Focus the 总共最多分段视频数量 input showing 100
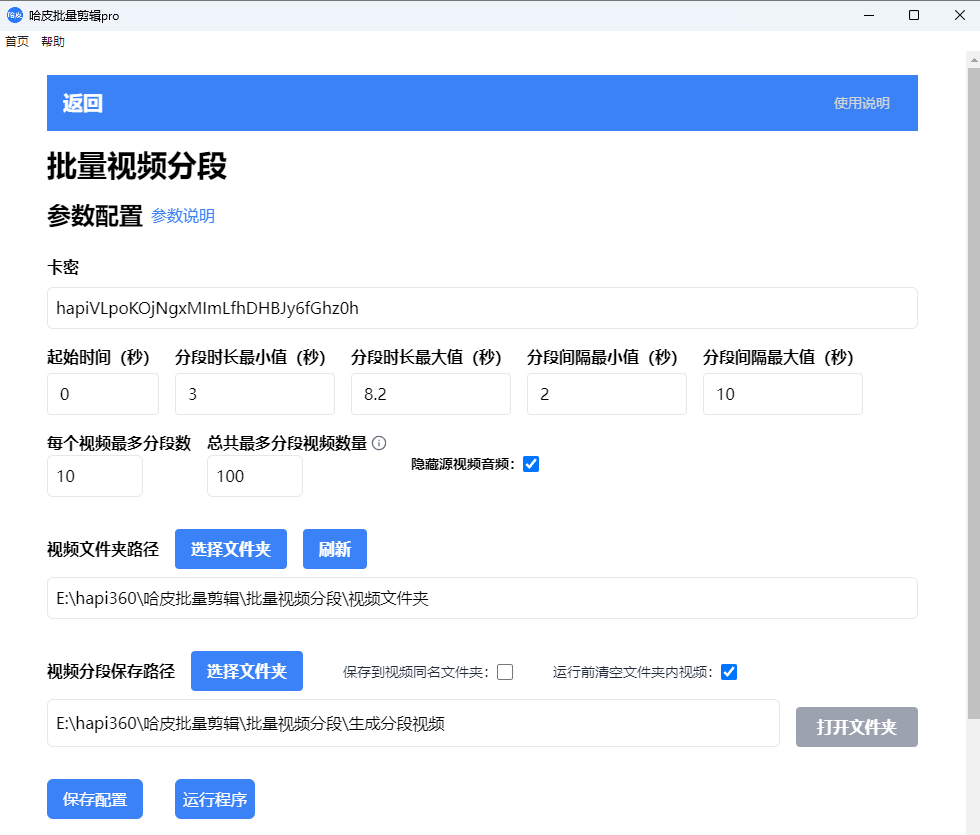 point(255,476)
